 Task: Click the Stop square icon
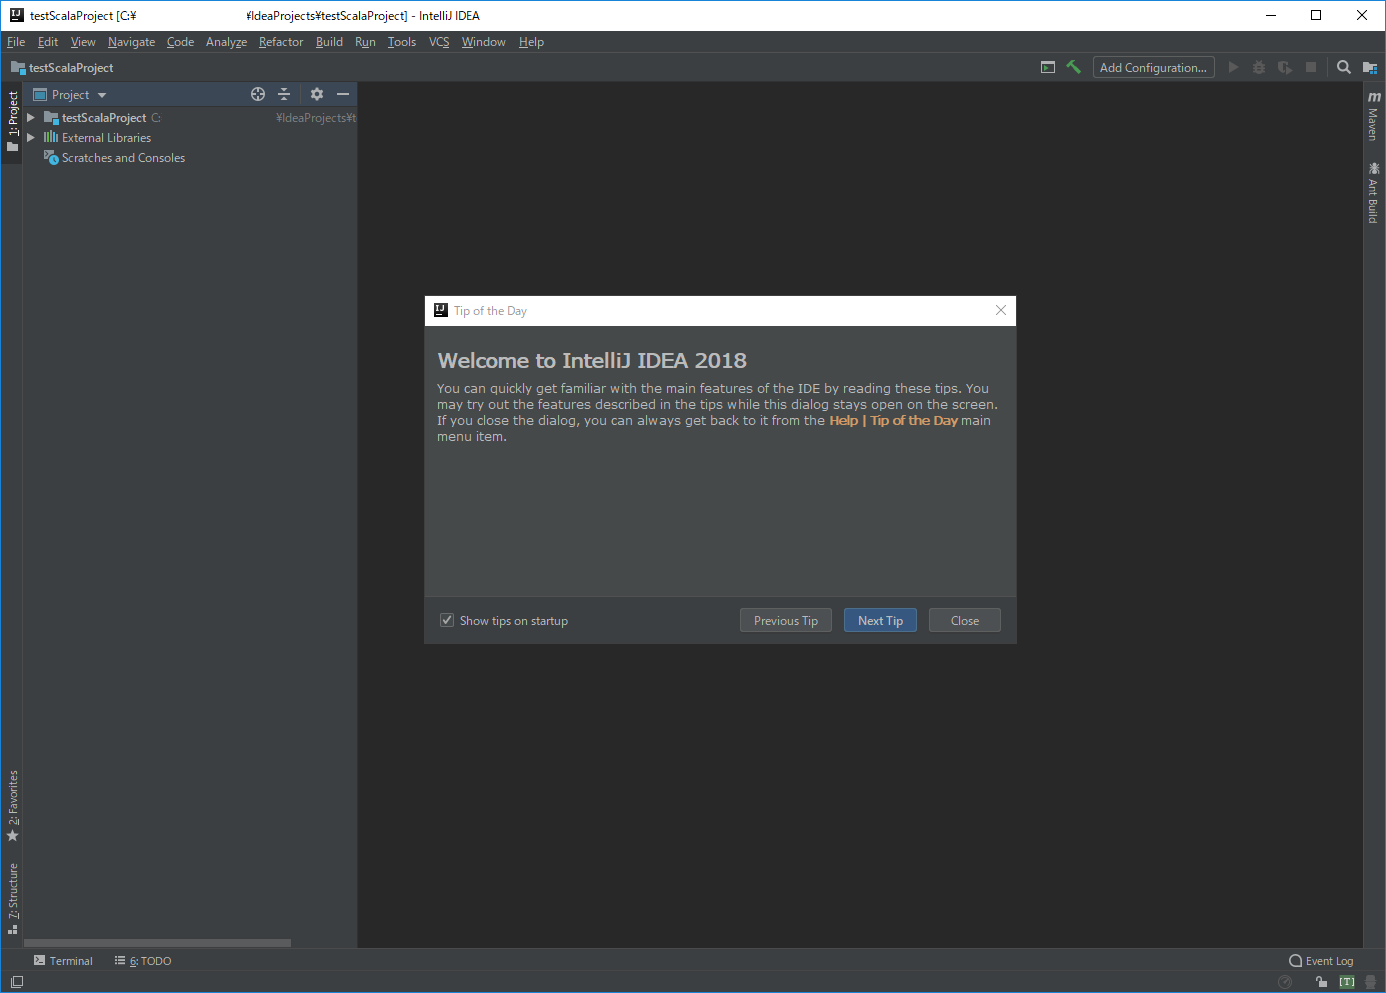pyautogui.click(x=1311, y=68)
